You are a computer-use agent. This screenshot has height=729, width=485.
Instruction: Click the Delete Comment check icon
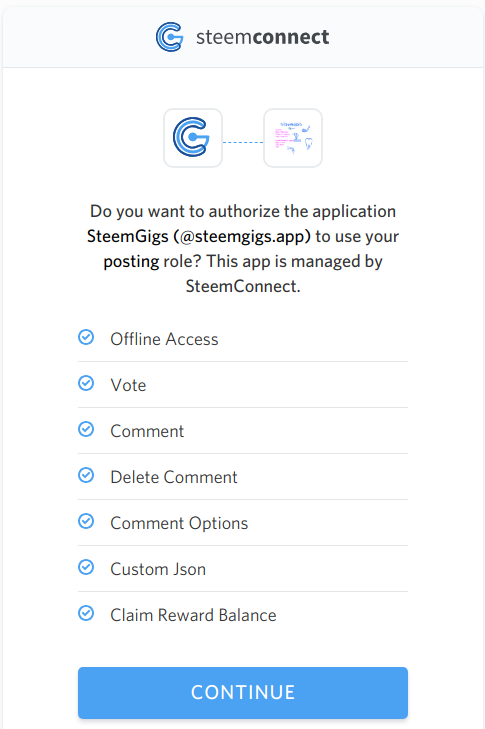pos(86,475)
